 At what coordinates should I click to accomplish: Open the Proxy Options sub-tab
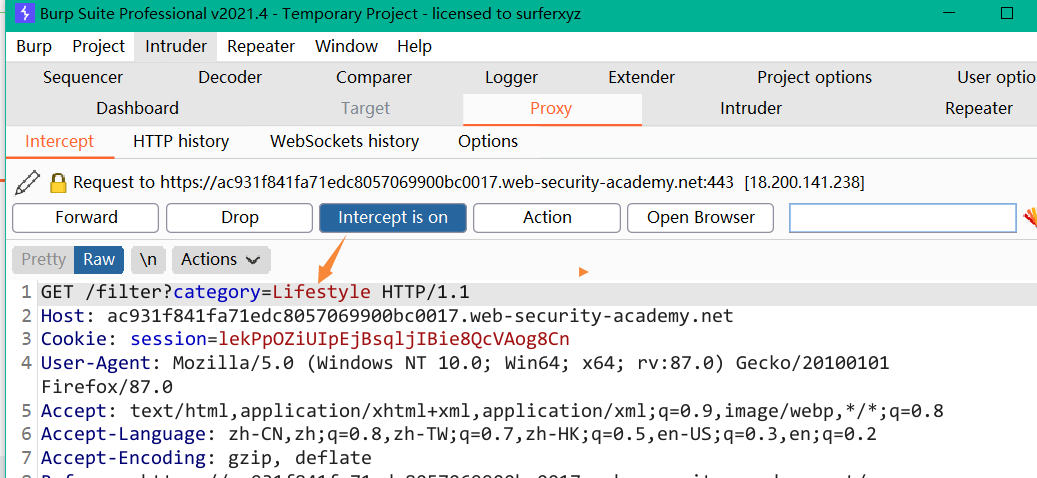[x=488, y=141]
